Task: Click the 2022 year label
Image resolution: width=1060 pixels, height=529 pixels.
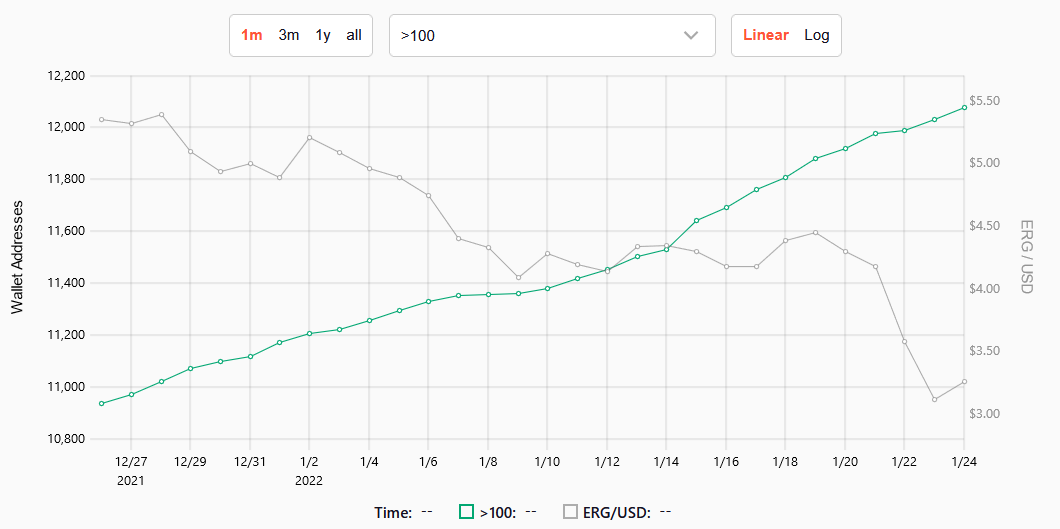Action: tap(309, 481)
